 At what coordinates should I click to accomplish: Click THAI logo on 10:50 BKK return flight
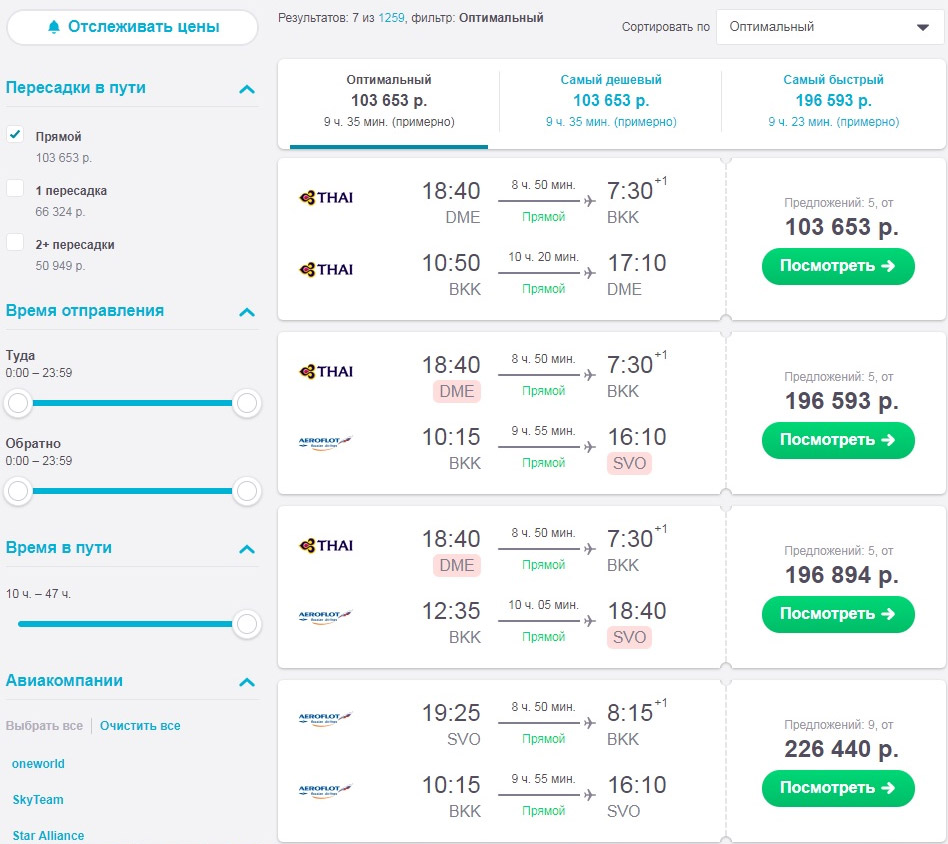point(326,270)
